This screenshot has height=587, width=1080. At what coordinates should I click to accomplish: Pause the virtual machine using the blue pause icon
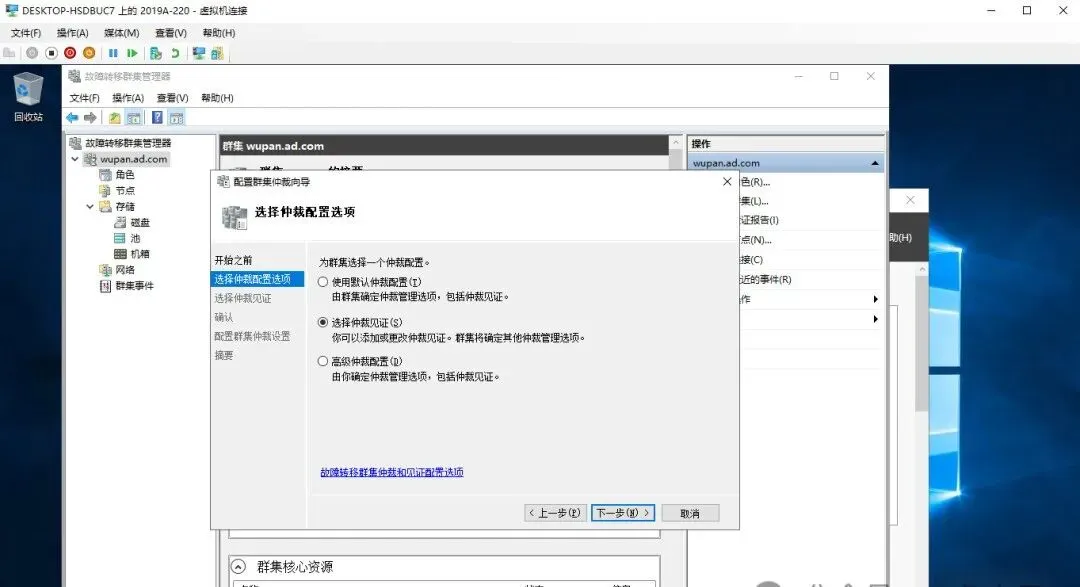[x=113, y=52]
